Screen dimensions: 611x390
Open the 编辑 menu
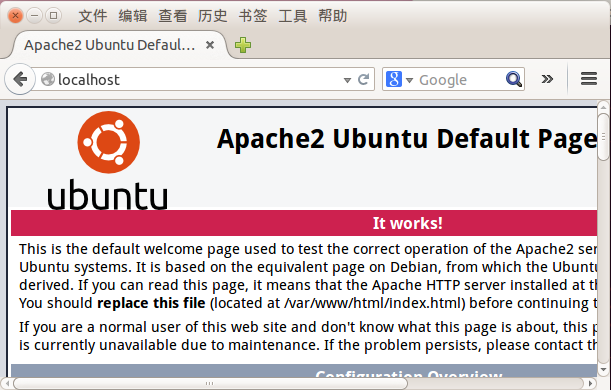(133, 16)
